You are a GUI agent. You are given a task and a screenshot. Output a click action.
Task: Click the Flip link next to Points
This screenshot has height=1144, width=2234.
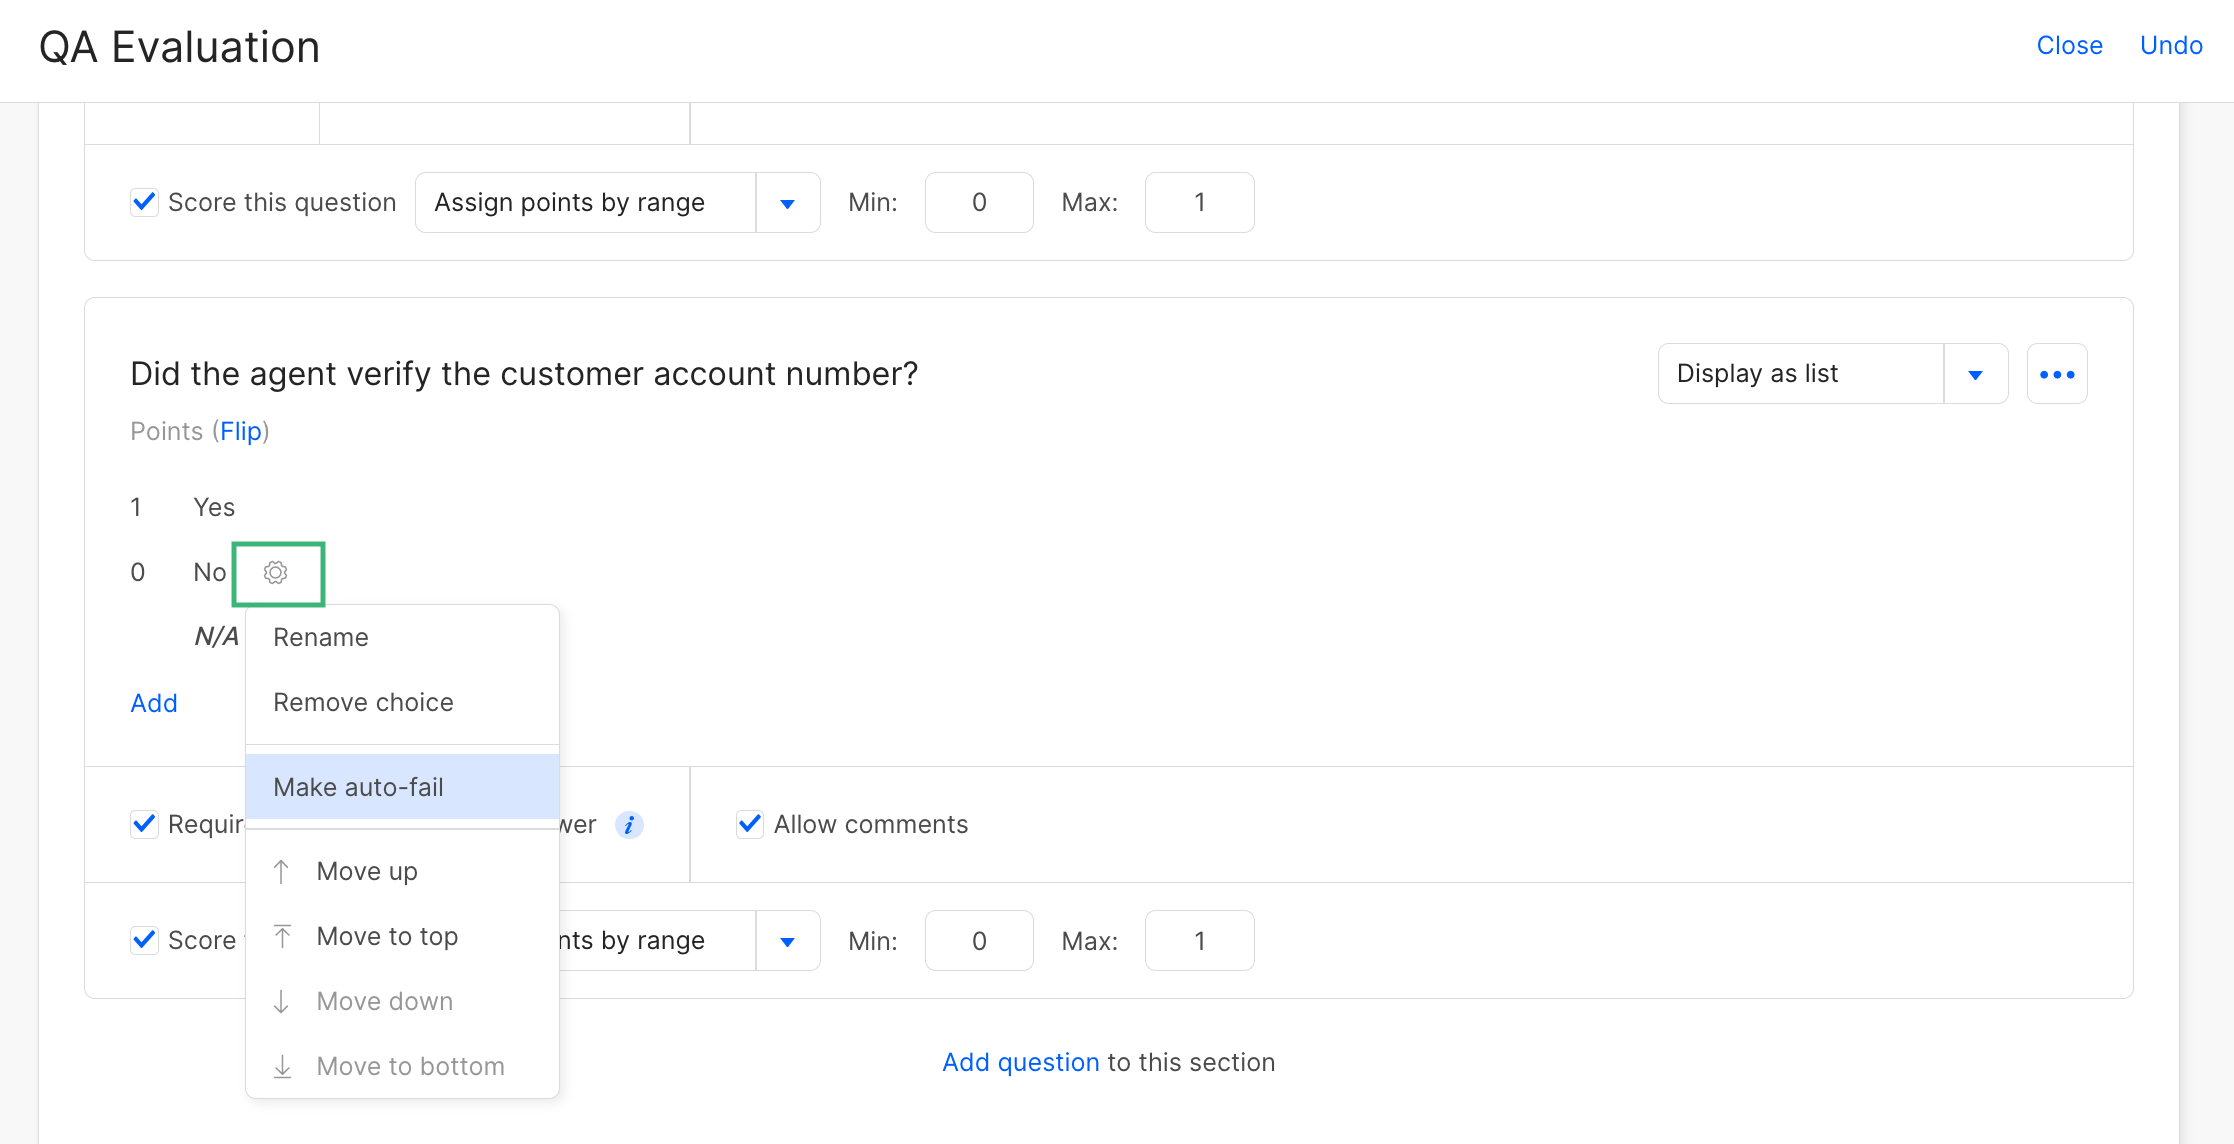click(241, 431)
